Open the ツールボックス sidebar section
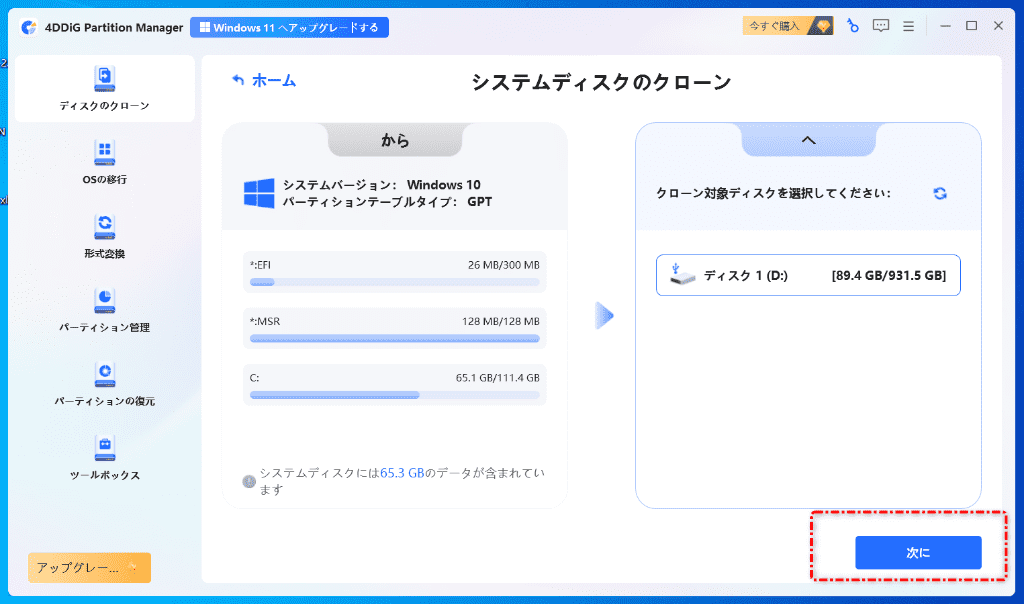This screenshot has height=604, width=1024. [x=104, y=458]
